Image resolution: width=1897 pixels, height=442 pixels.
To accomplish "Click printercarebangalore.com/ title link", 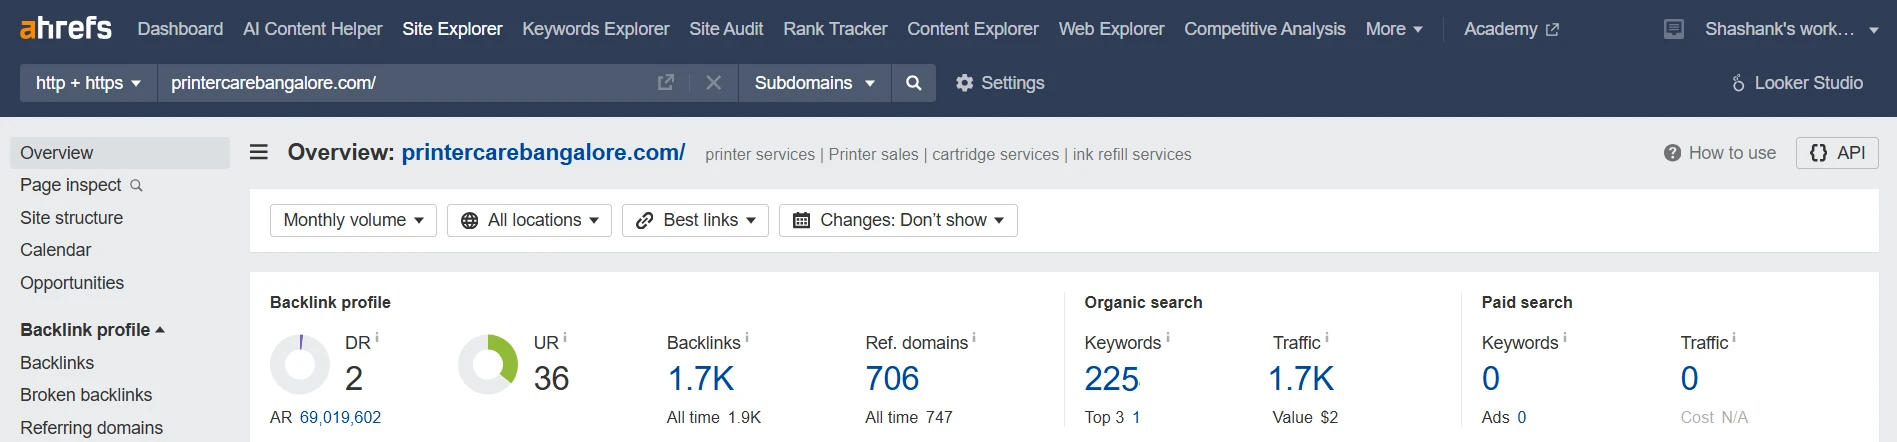I will coord(543,152).
